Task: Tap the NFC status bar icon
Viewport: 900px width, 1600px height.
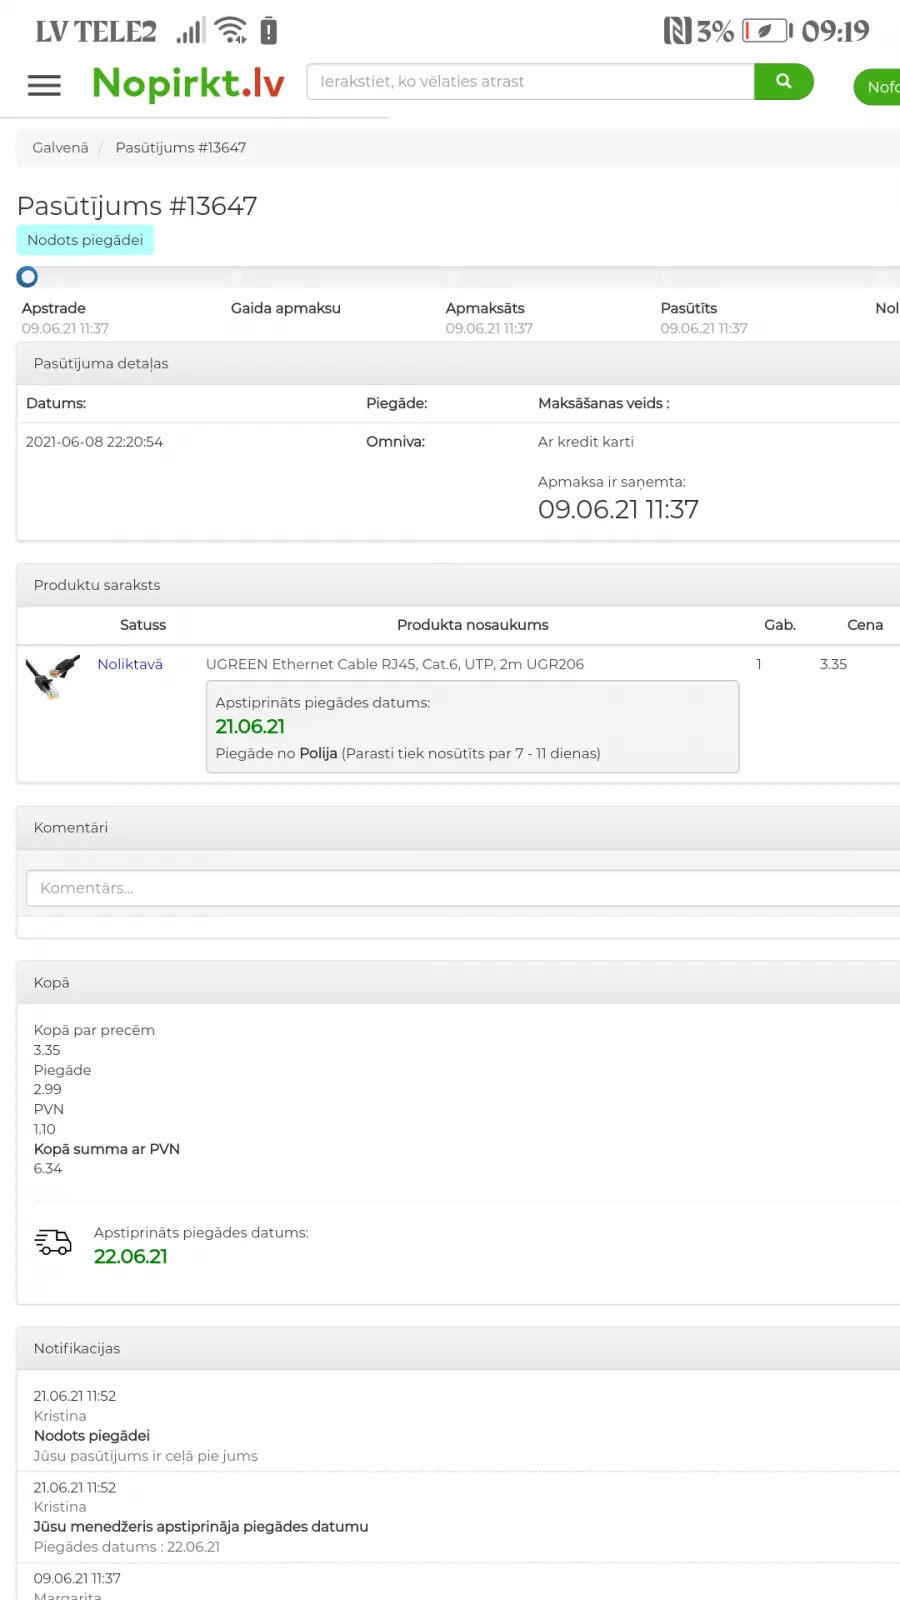Action: [677, 31]
